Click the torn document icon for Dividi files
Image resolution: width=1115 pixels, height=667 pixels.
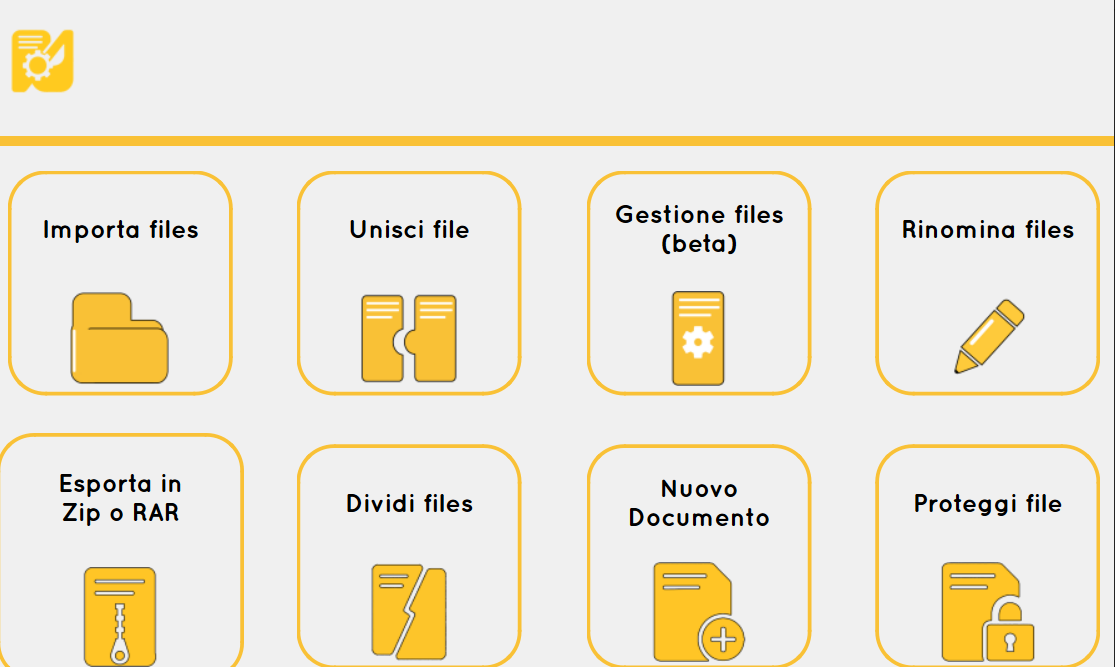coord(408,612)
